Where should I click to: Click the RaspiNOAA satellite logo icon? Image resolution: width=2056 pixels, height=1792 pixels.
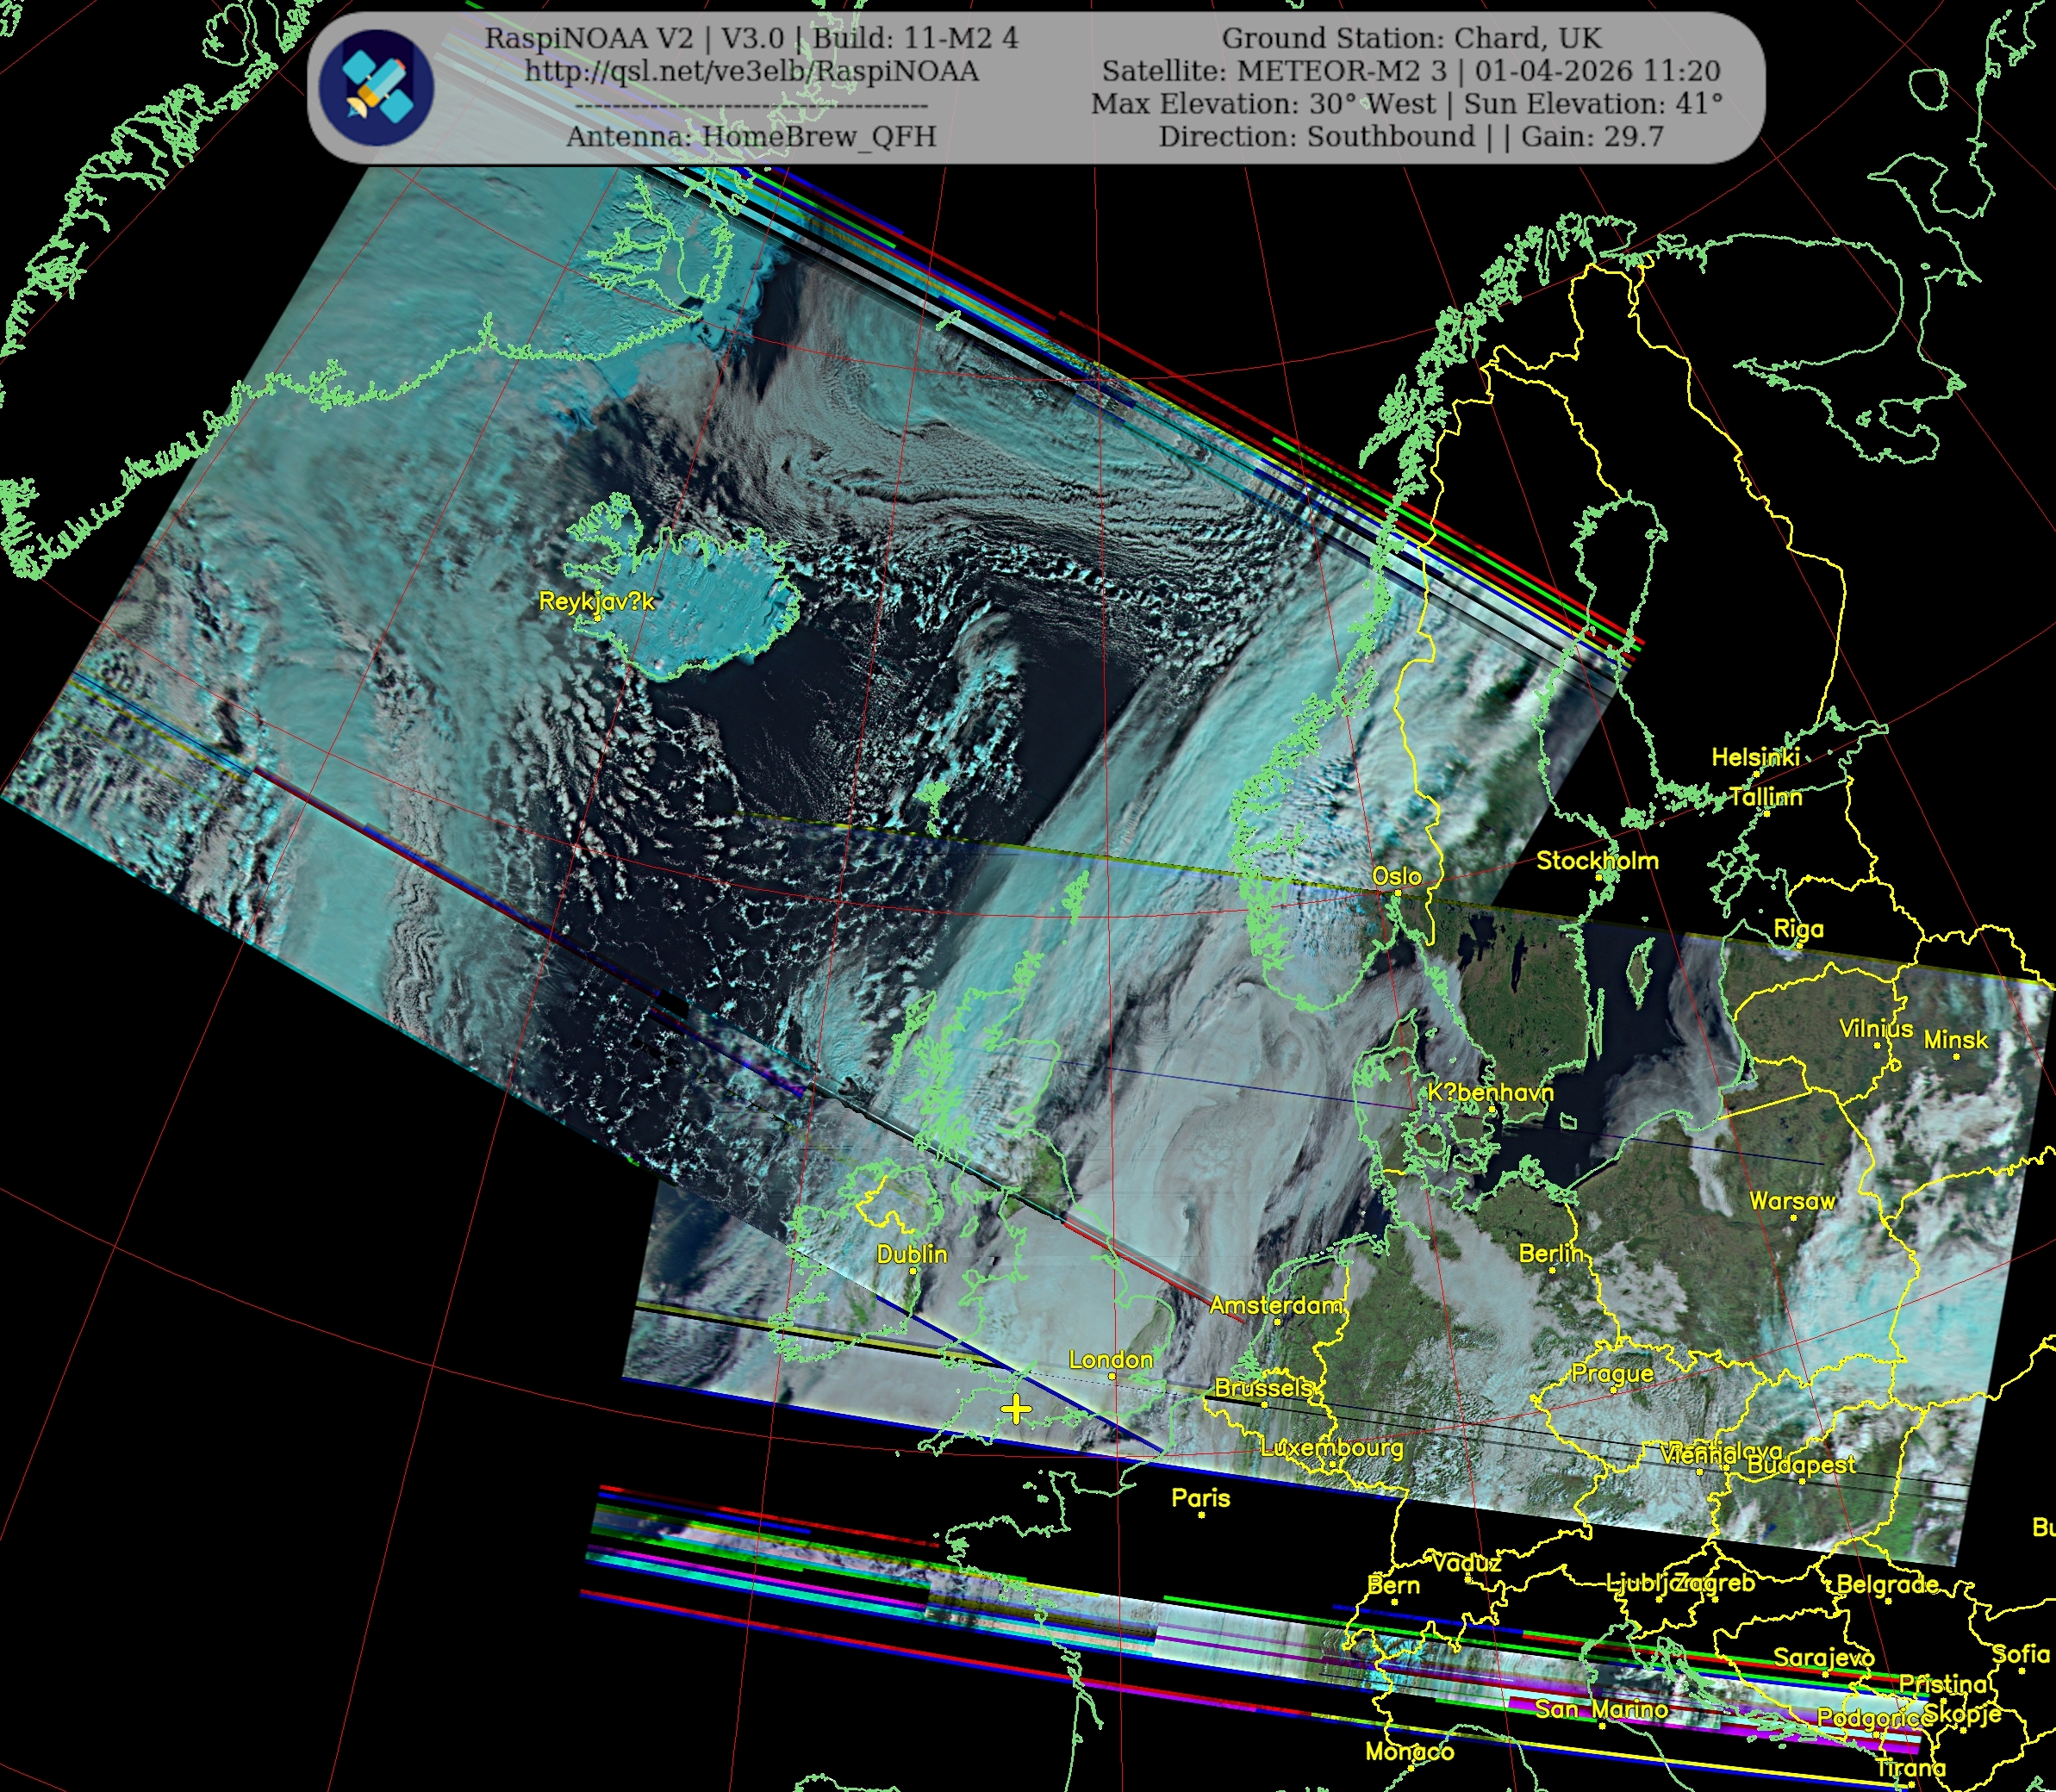tap(376, 87)
